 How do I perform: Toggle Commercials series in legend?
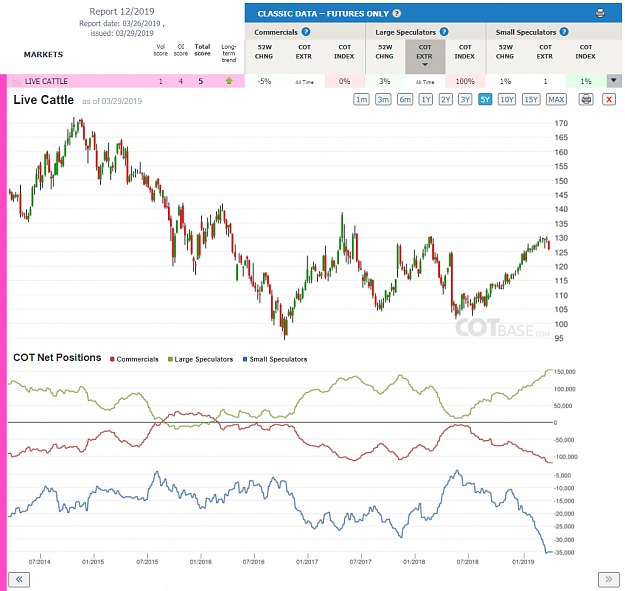pyautogui.click(x=134, y=359)
